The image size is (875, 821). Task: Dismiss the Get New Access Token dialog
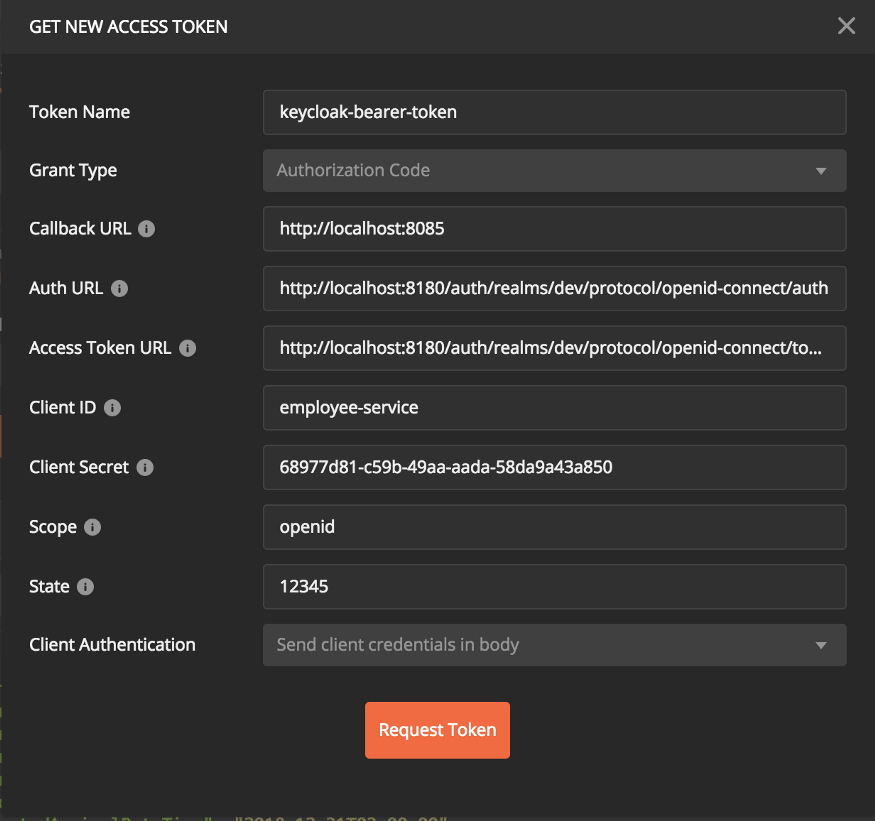pyautogui.click(x=846, y=26)
